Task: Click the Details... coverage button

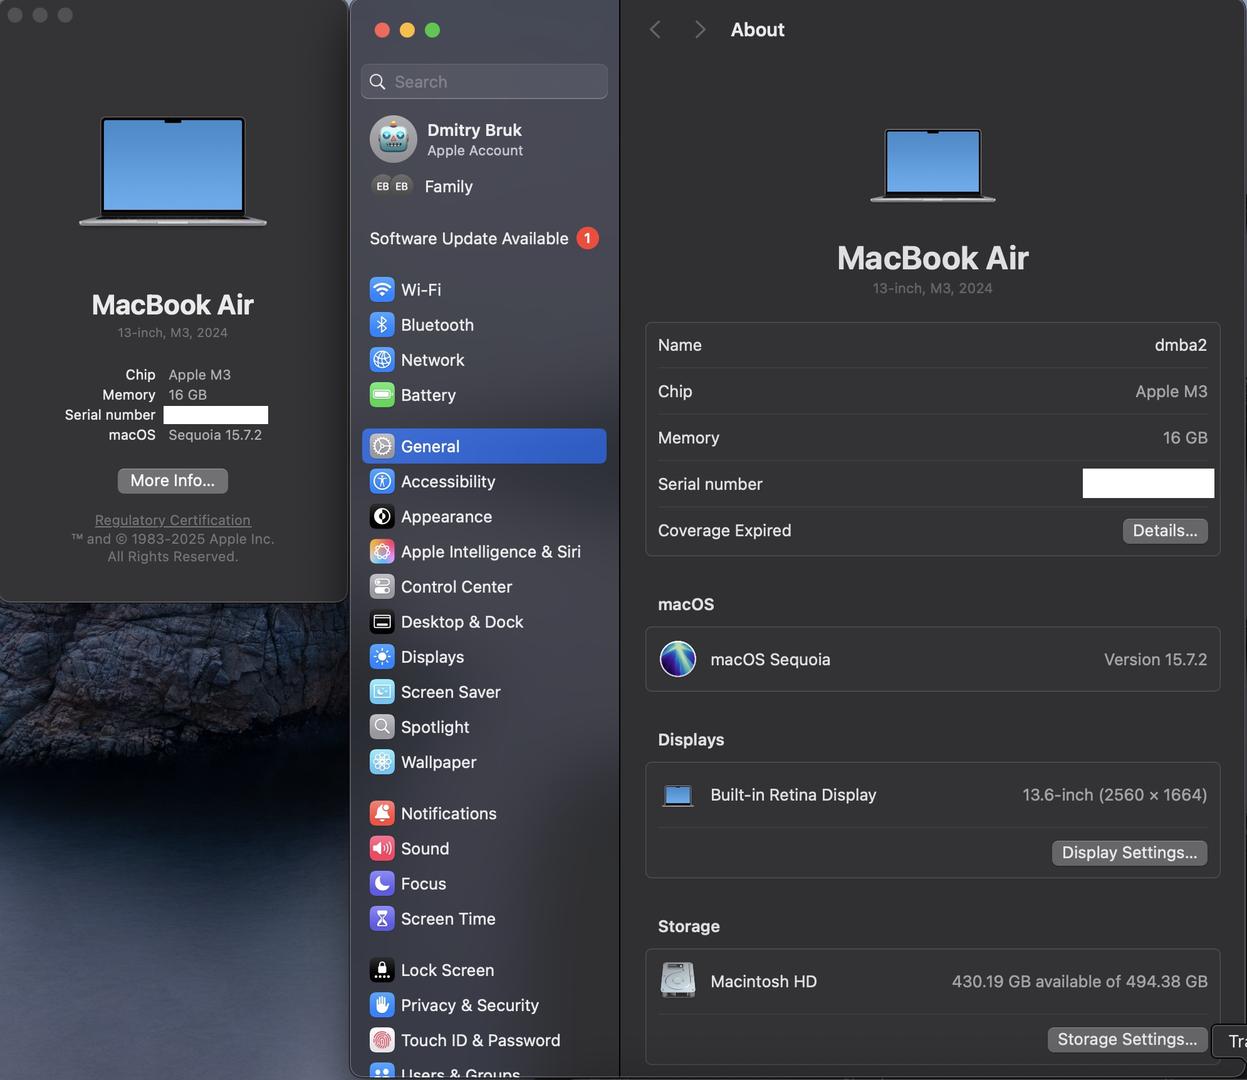Action: point(1164,531)
